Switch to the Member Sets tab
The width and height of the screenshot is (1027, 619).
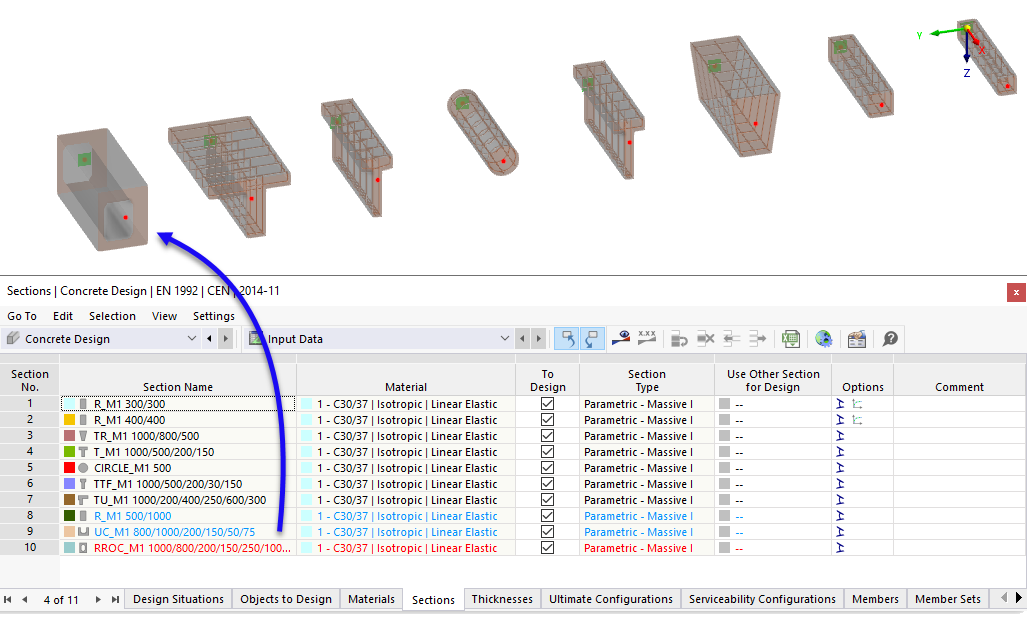click(948, 599)
